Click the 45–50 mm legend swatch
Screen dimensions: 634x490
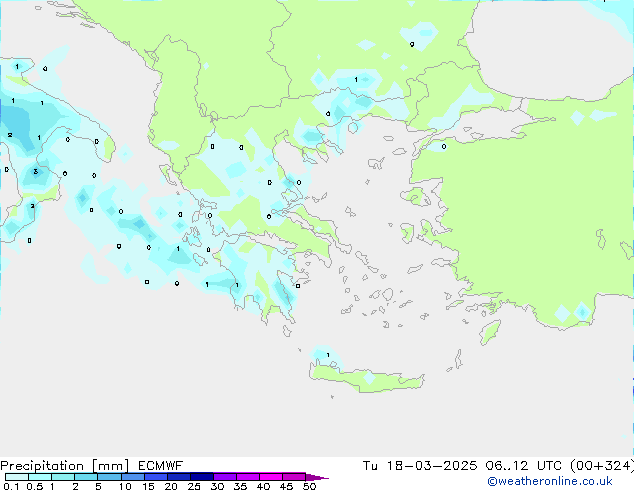pos(294,477)
